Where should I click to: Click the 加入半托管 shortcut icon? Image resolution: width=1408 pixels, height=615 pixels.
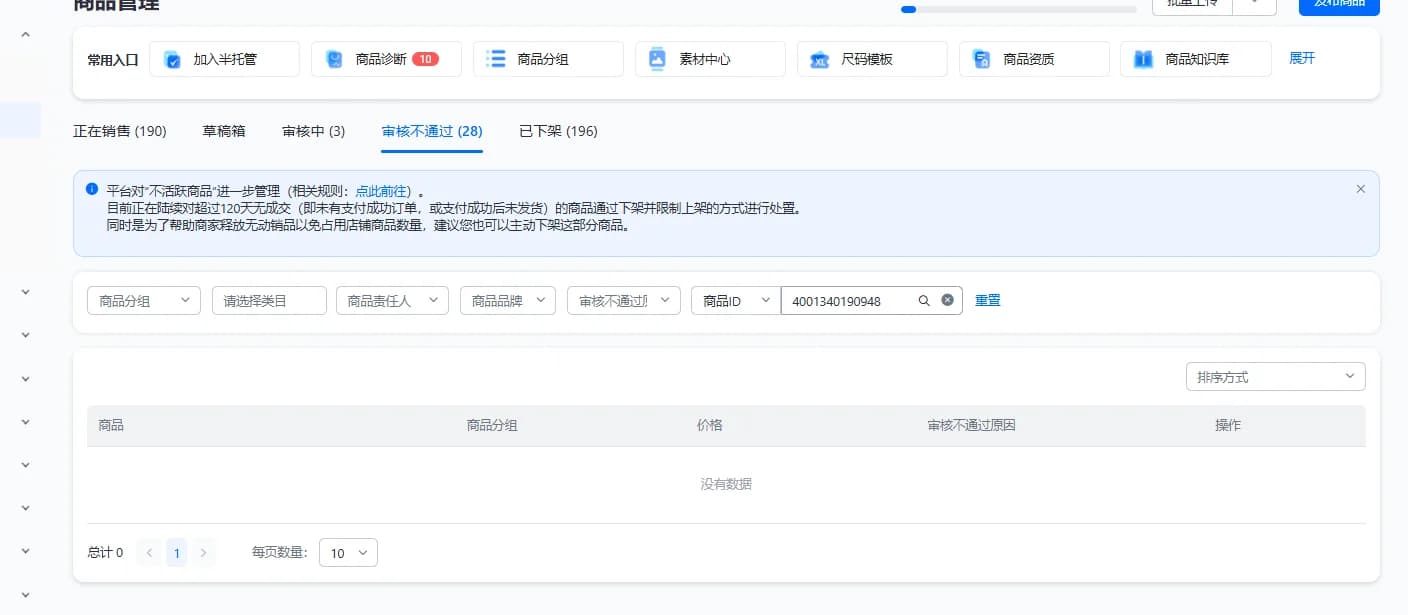(x=172, y=59)
